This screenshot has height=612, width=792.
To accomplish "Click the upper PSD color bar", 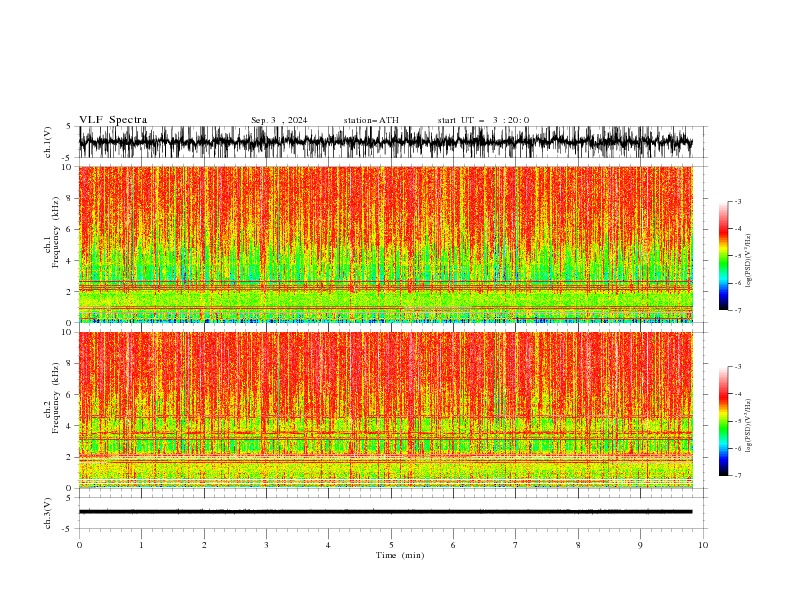I will [723, 256].
